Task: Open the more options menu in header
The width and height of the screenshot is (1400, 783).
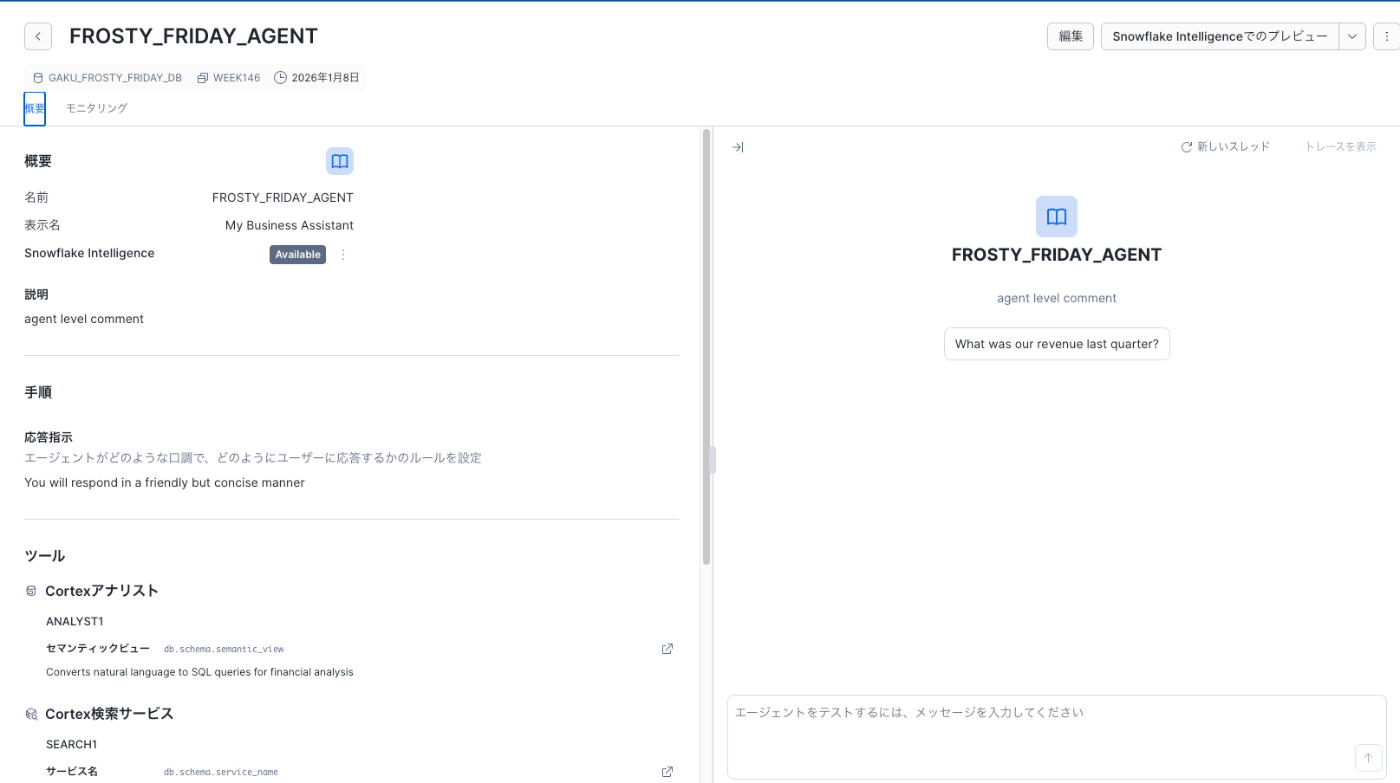Action: [x=1387, y=36]
